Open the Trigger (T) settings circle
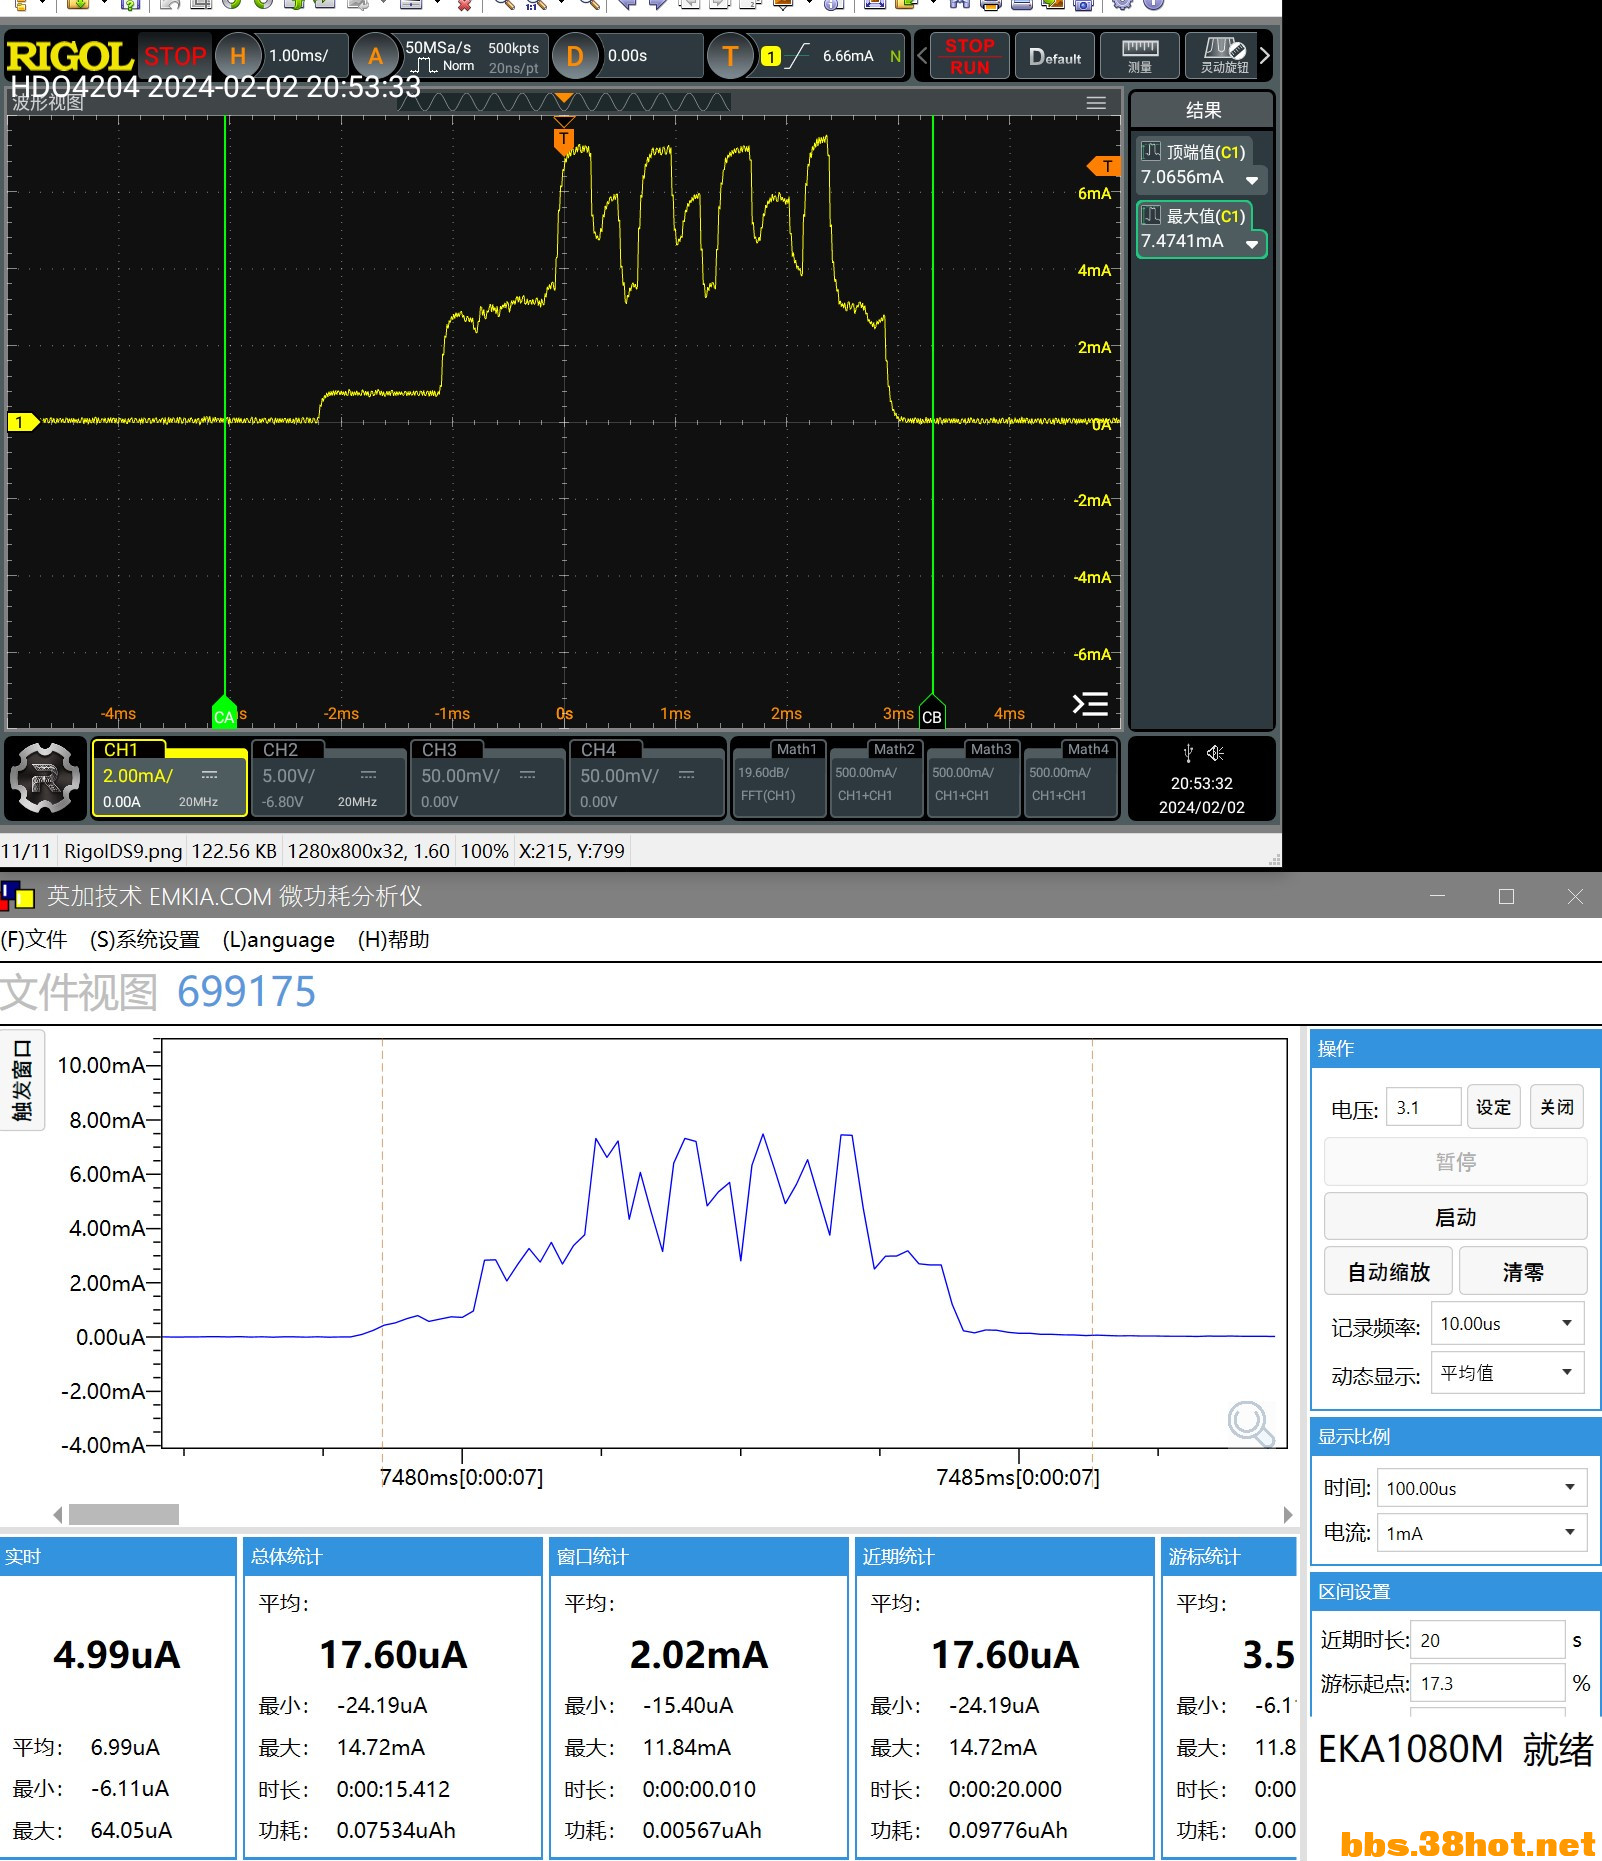 [730, 56]
